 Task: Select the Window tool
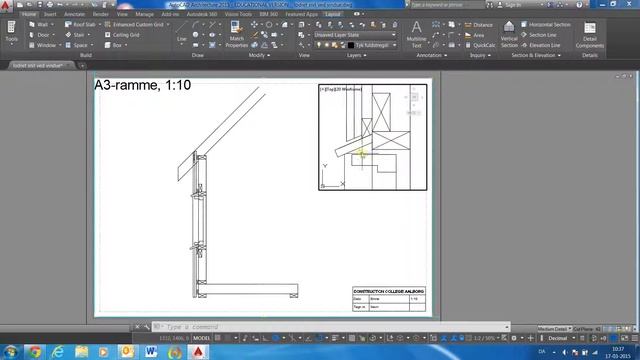(42, 45)
